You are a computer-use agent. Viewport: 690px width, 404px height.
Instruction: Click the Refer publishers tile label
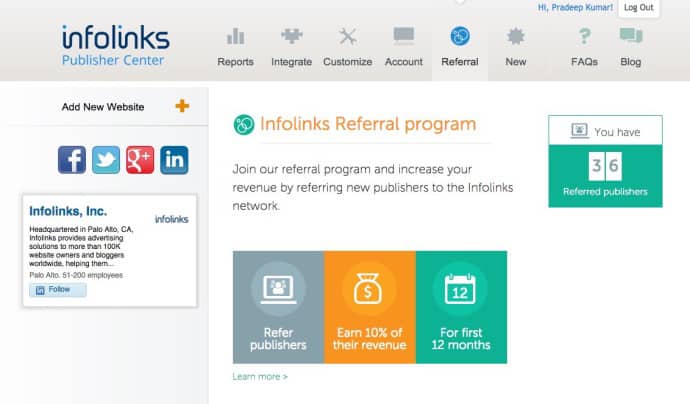(278, 339)
